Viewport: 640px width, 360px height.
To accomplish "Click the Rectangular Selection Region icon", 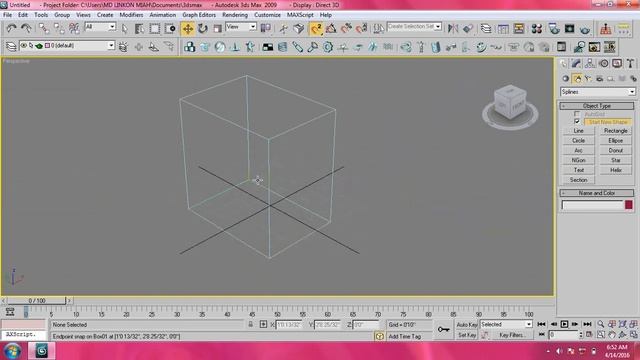I will [155, 29].
